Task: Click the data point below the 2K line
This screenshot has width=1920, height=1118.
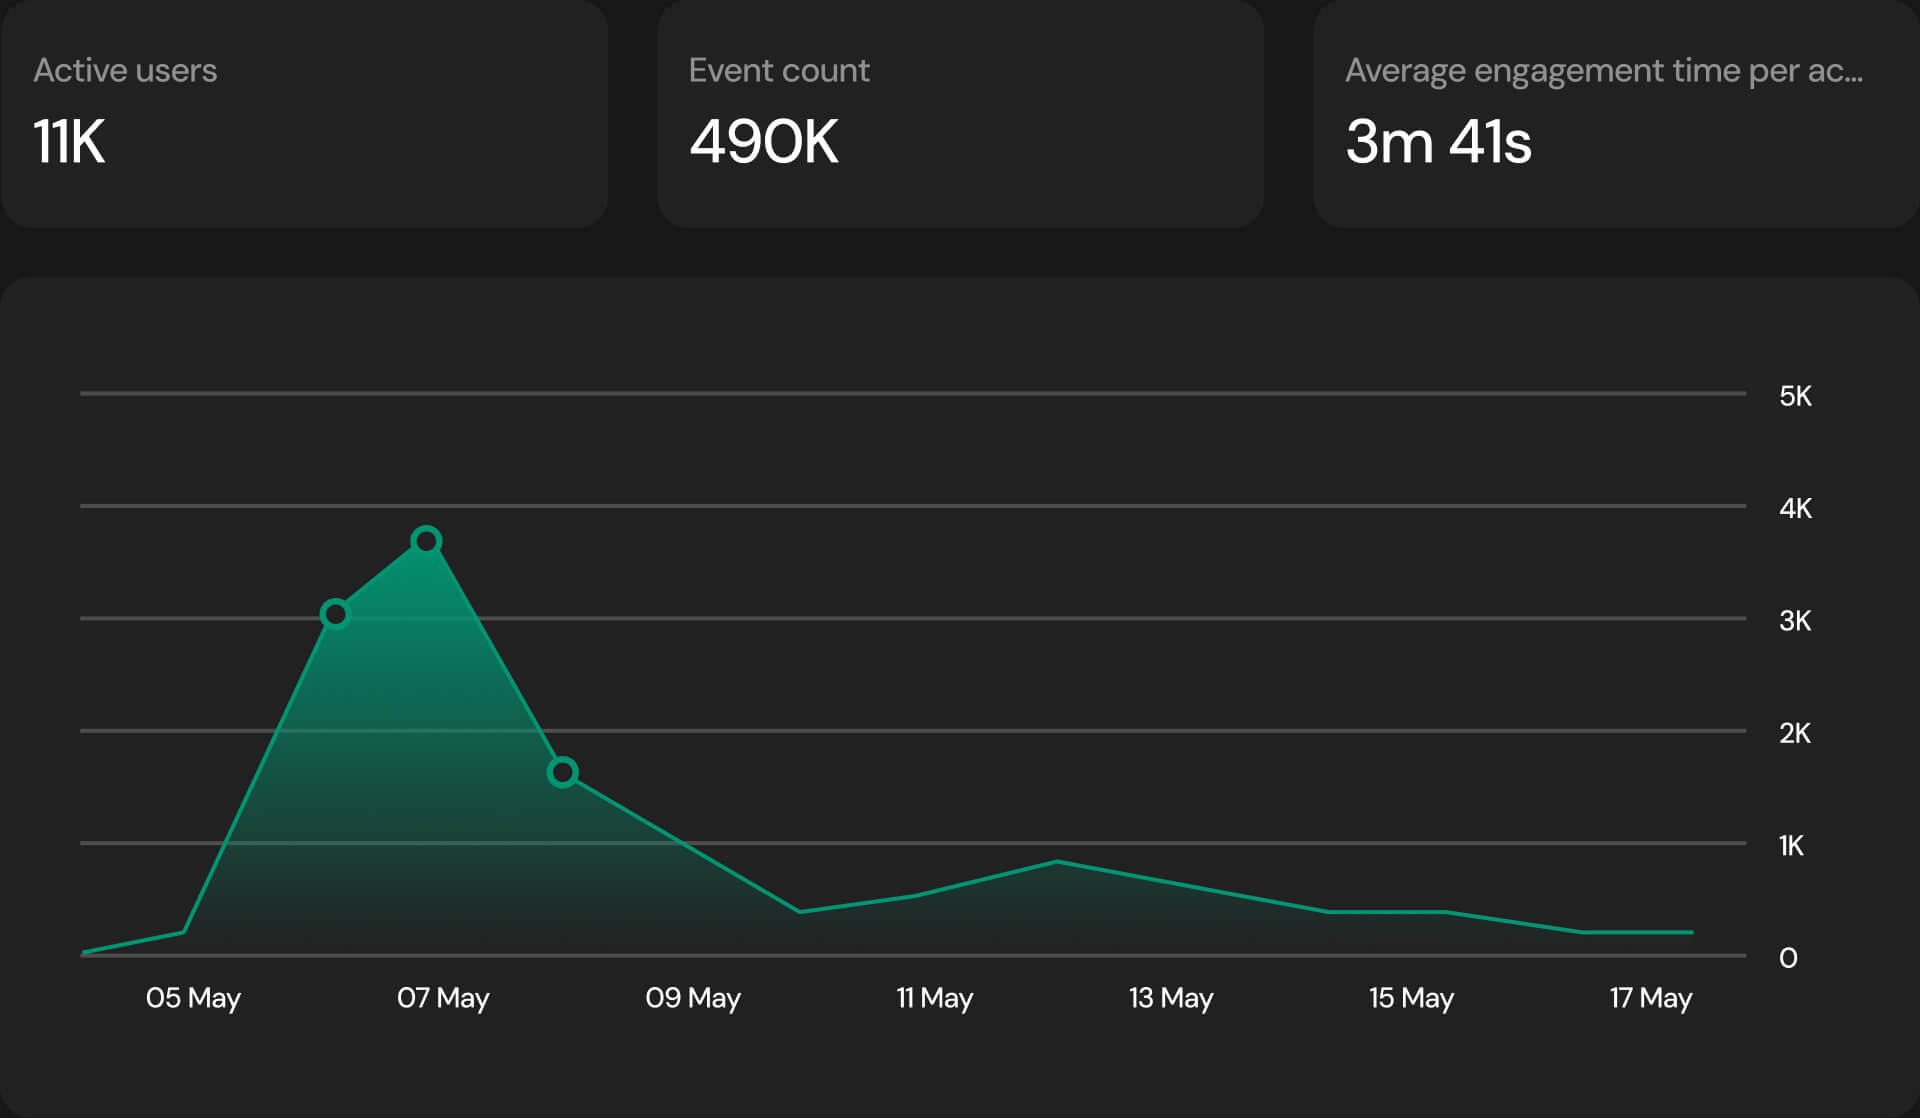Action: (x=563, y=772)
